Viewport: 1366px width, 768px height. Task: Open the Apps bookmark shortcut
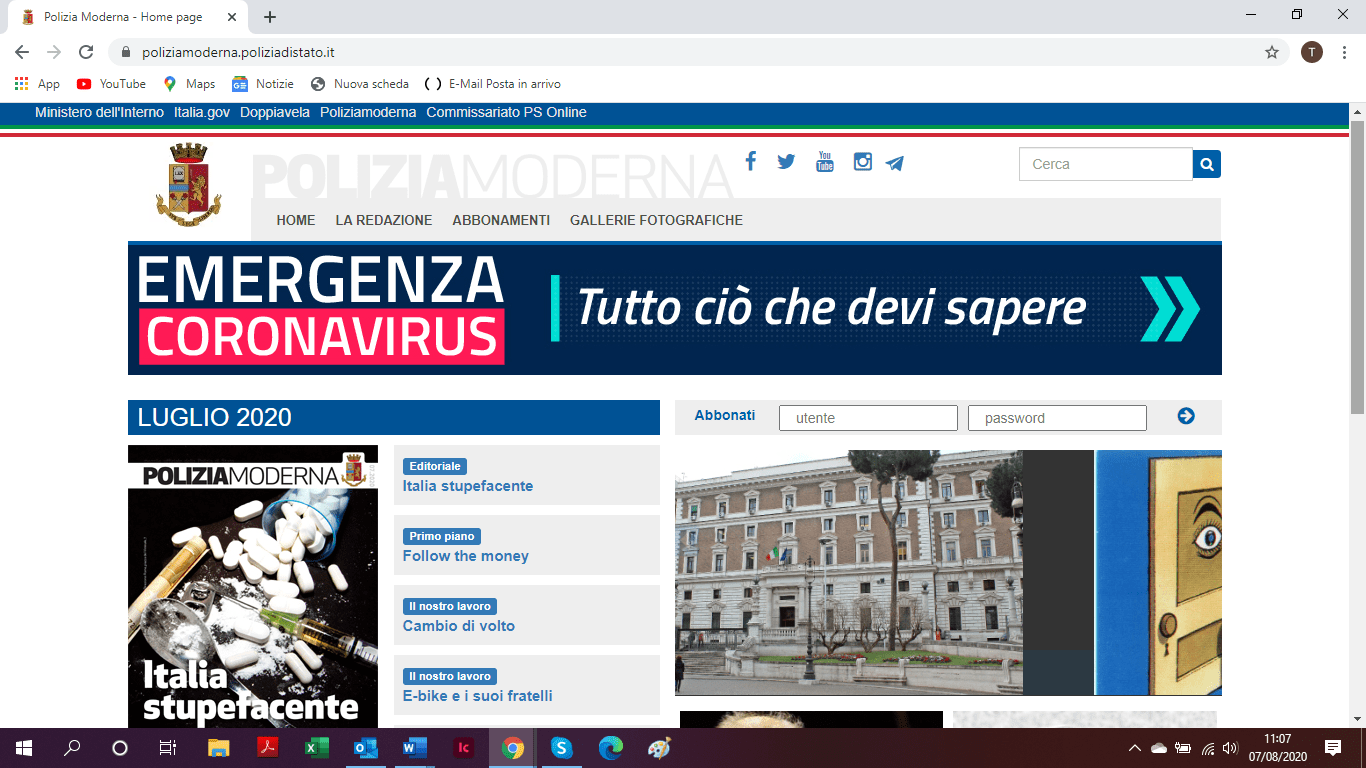[x=37, y=84]
